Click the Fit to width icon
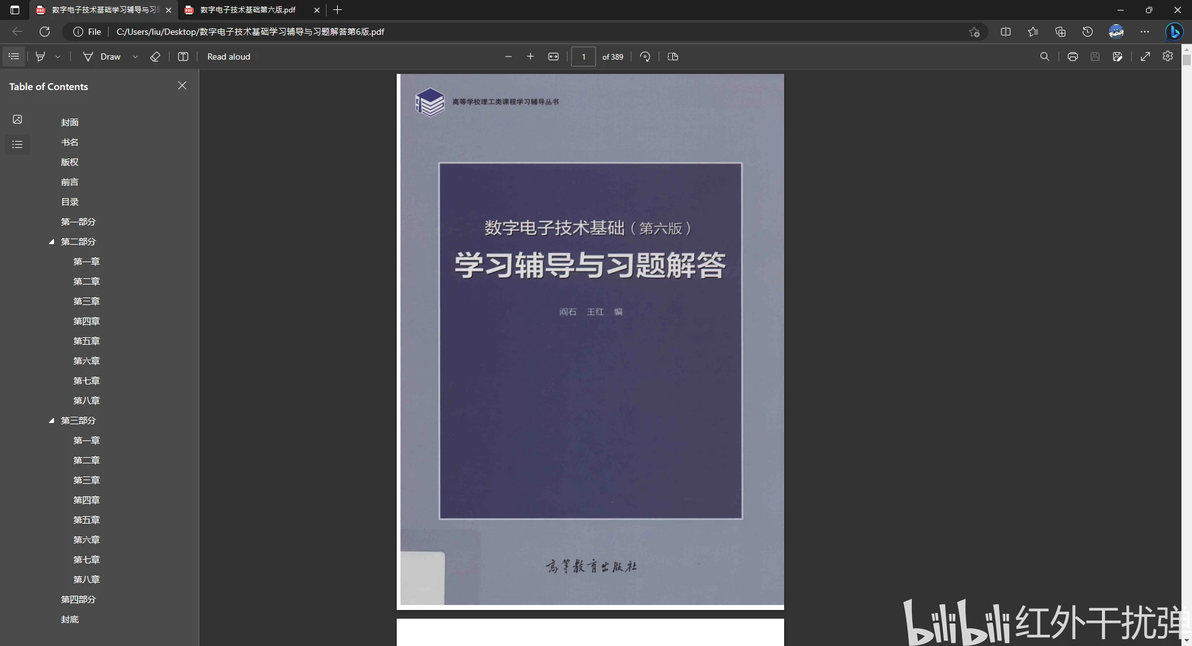This screenshot has width=1192, height=646. [x=553, y=56]
